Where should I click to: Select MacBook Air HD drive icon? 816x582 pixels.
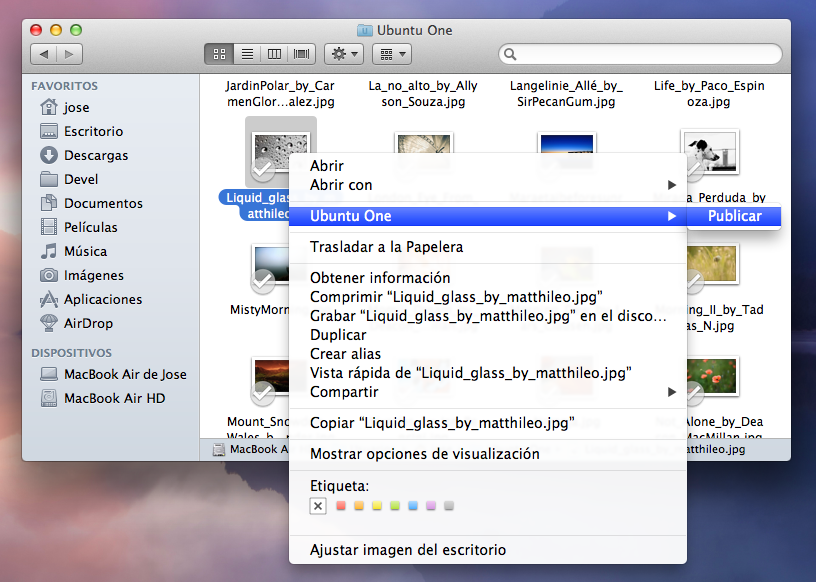point(49,398)
